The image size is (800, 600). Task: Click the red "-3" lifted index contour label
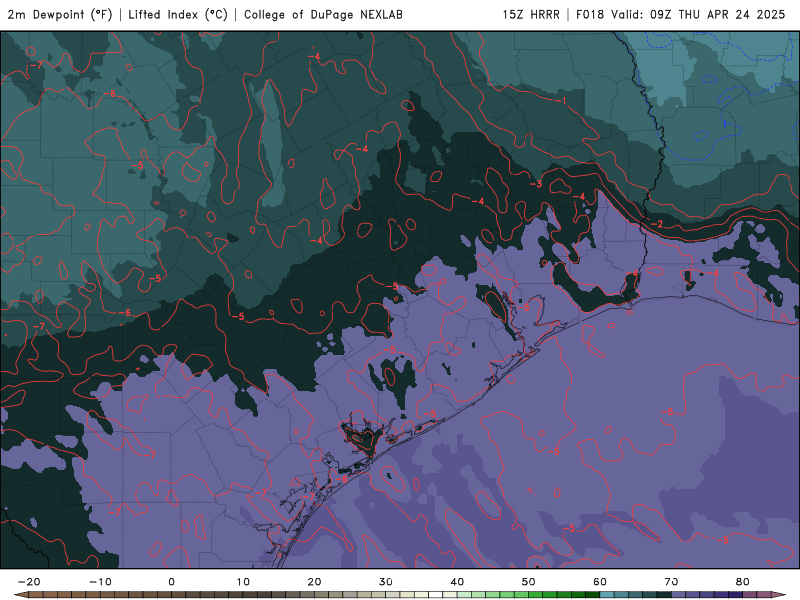(x=536, y=184)
